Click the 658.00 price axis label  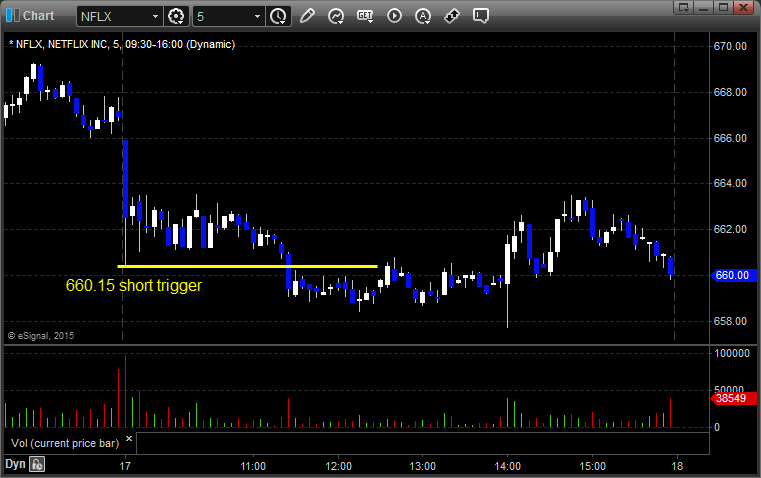[730, 321]
